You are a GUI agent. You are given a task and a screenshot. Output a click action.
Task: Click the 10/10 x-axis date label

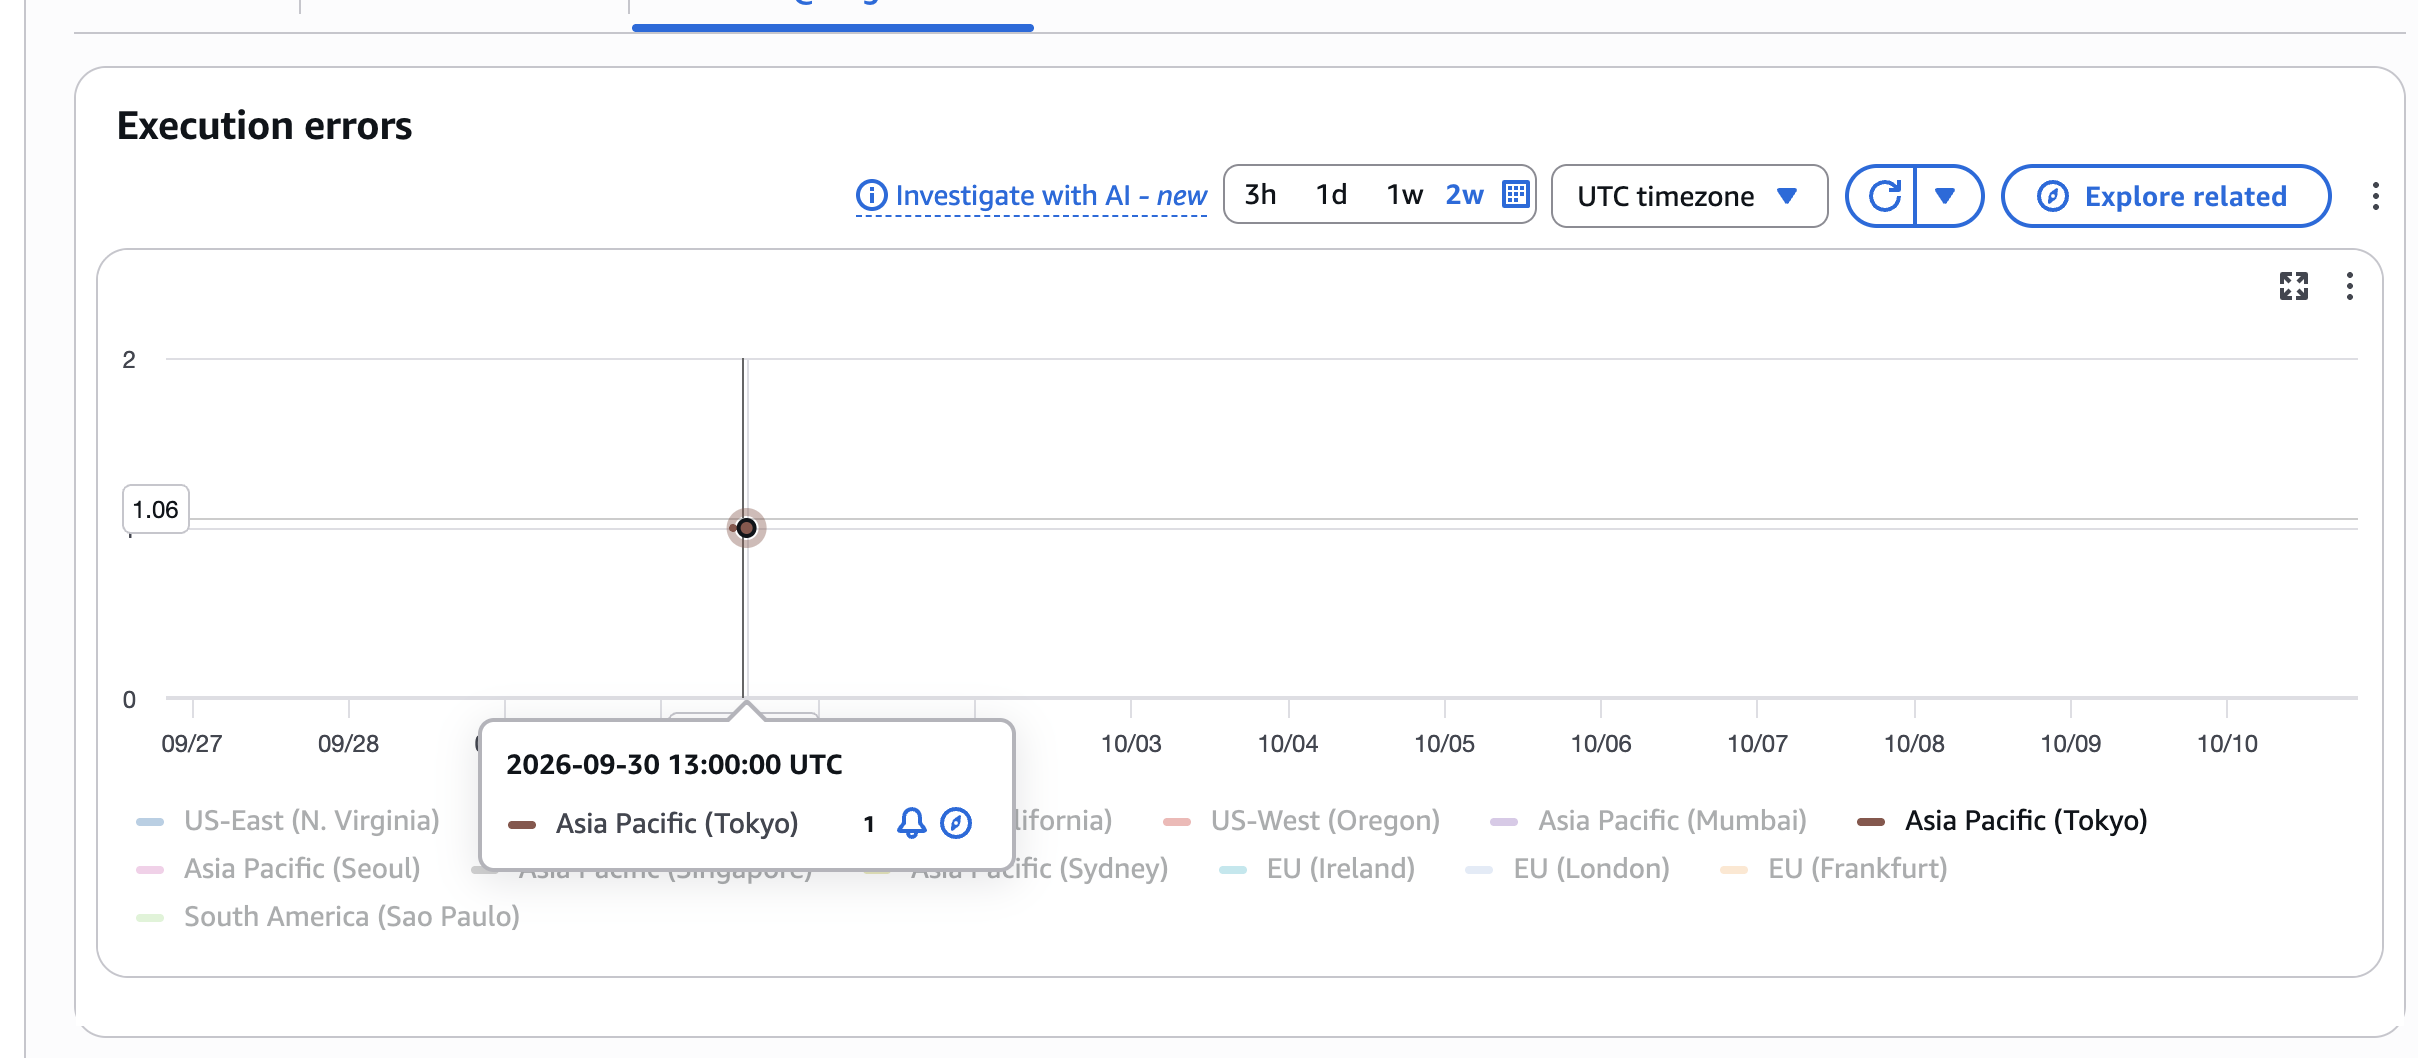click(2227, 744)
